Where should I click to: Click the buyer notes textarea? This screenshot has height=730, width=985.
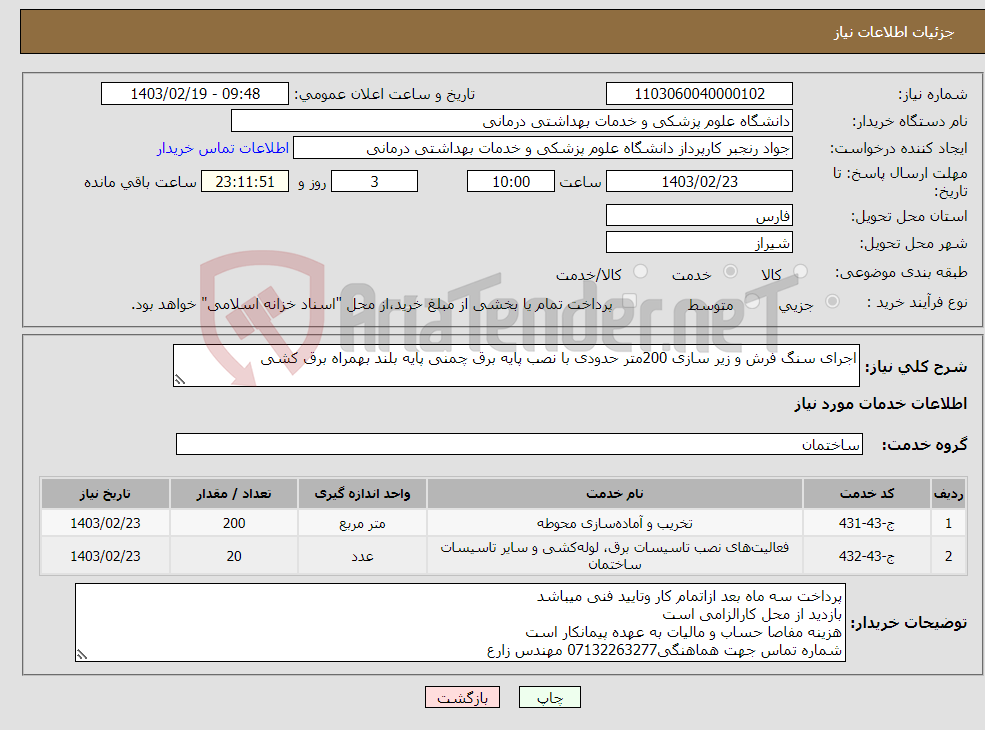point(460,623)
